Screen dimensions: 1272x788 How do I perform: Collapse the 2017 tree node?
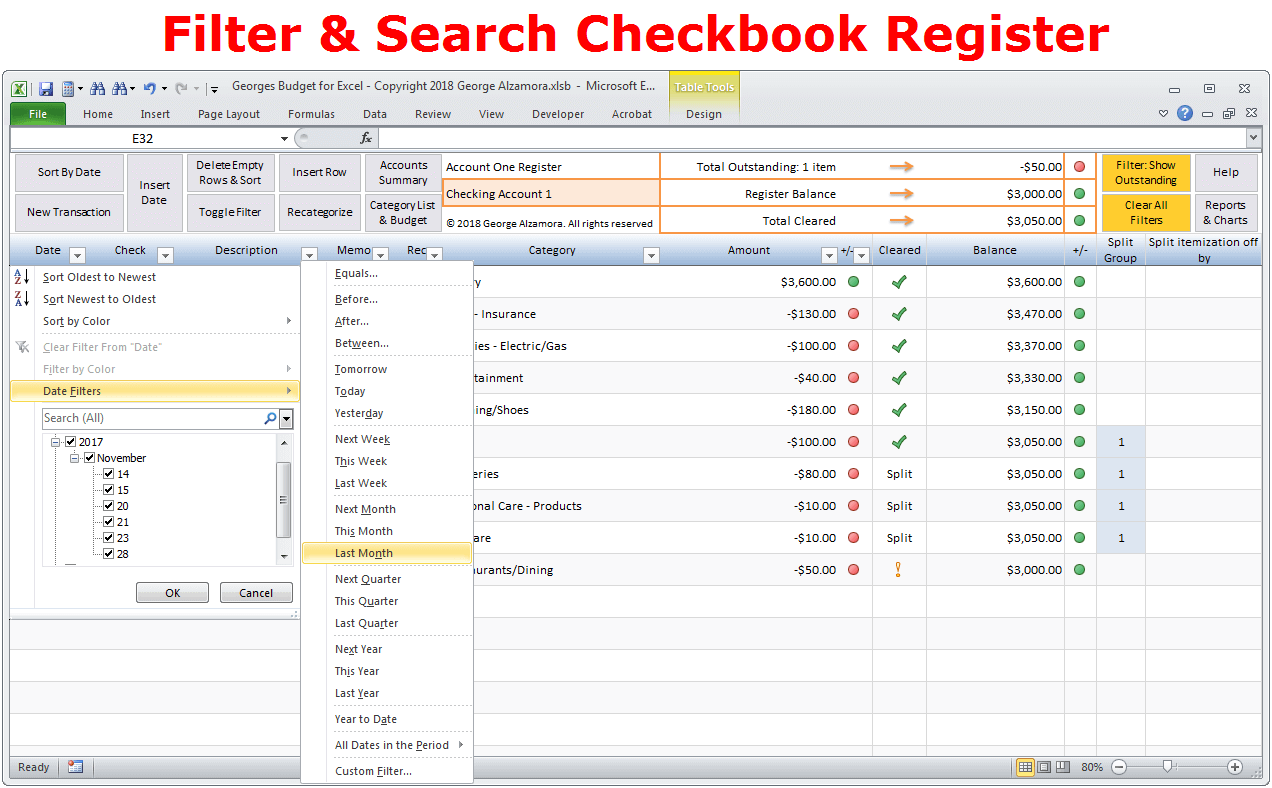[x=56, y=442]
